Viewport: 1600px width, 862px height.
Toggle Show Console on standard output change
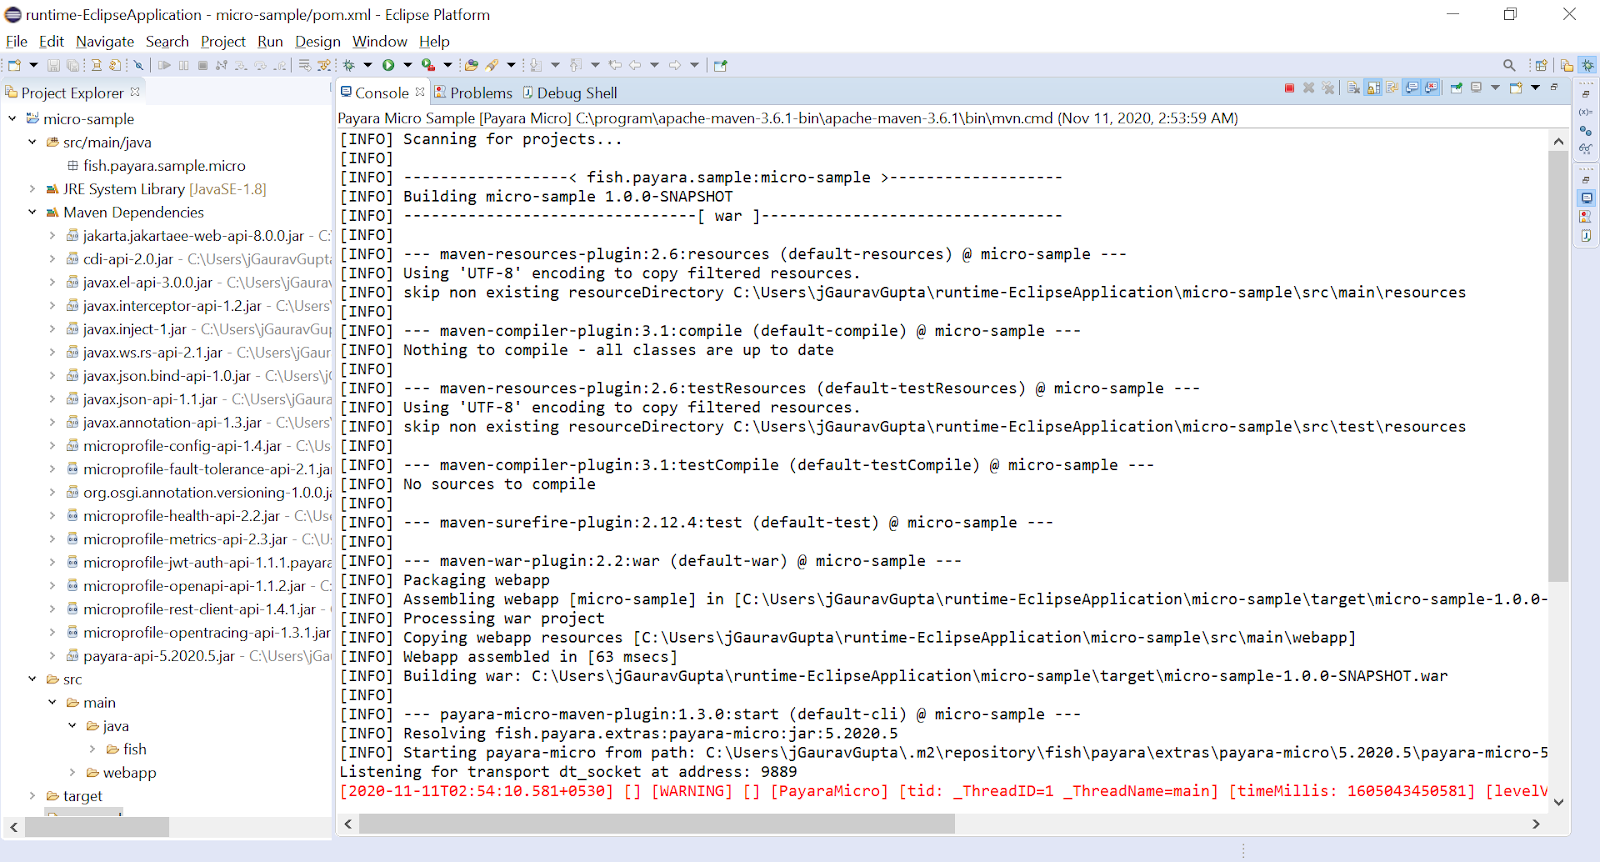coord(1412,88)
